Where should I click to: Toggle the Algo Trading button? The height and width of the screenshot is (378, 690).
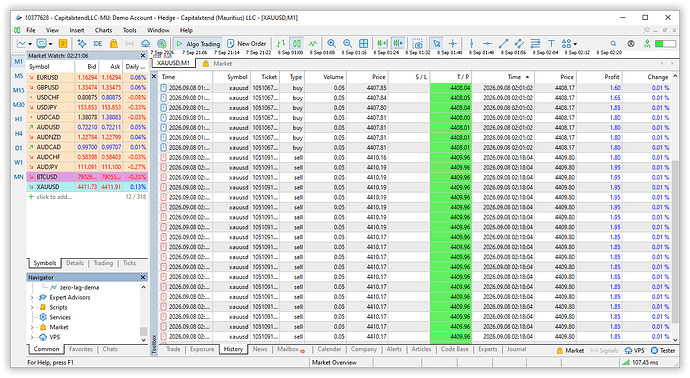tap(198, 44)
